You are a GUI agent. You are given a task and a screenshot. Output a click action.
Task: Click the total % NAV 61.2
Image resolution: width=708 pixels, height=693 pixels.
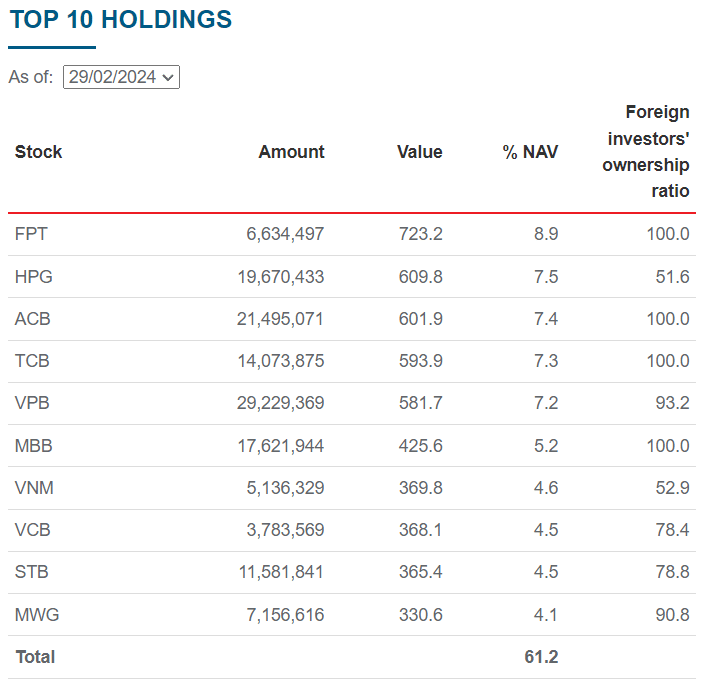click(x=541, y=657)
